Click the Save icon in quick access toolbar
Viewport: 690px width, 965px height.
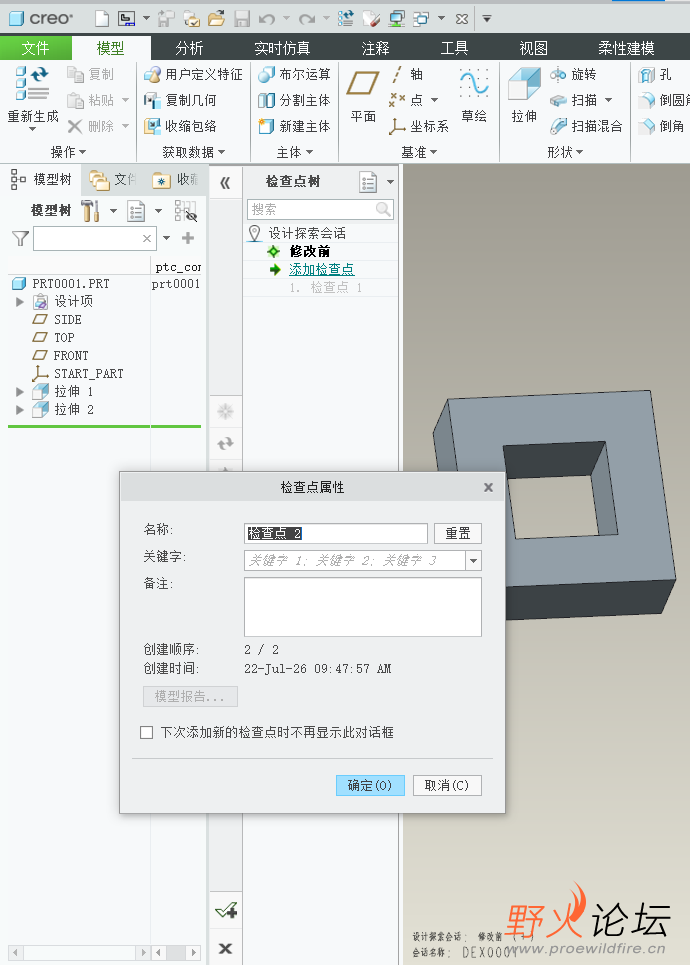242,18
